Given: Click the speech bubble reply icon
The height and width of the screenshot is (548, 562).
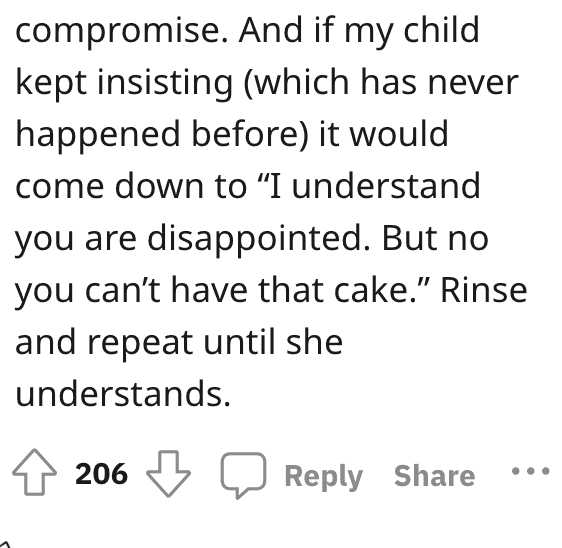Looking at the screenshot, I should pos(243,475).
